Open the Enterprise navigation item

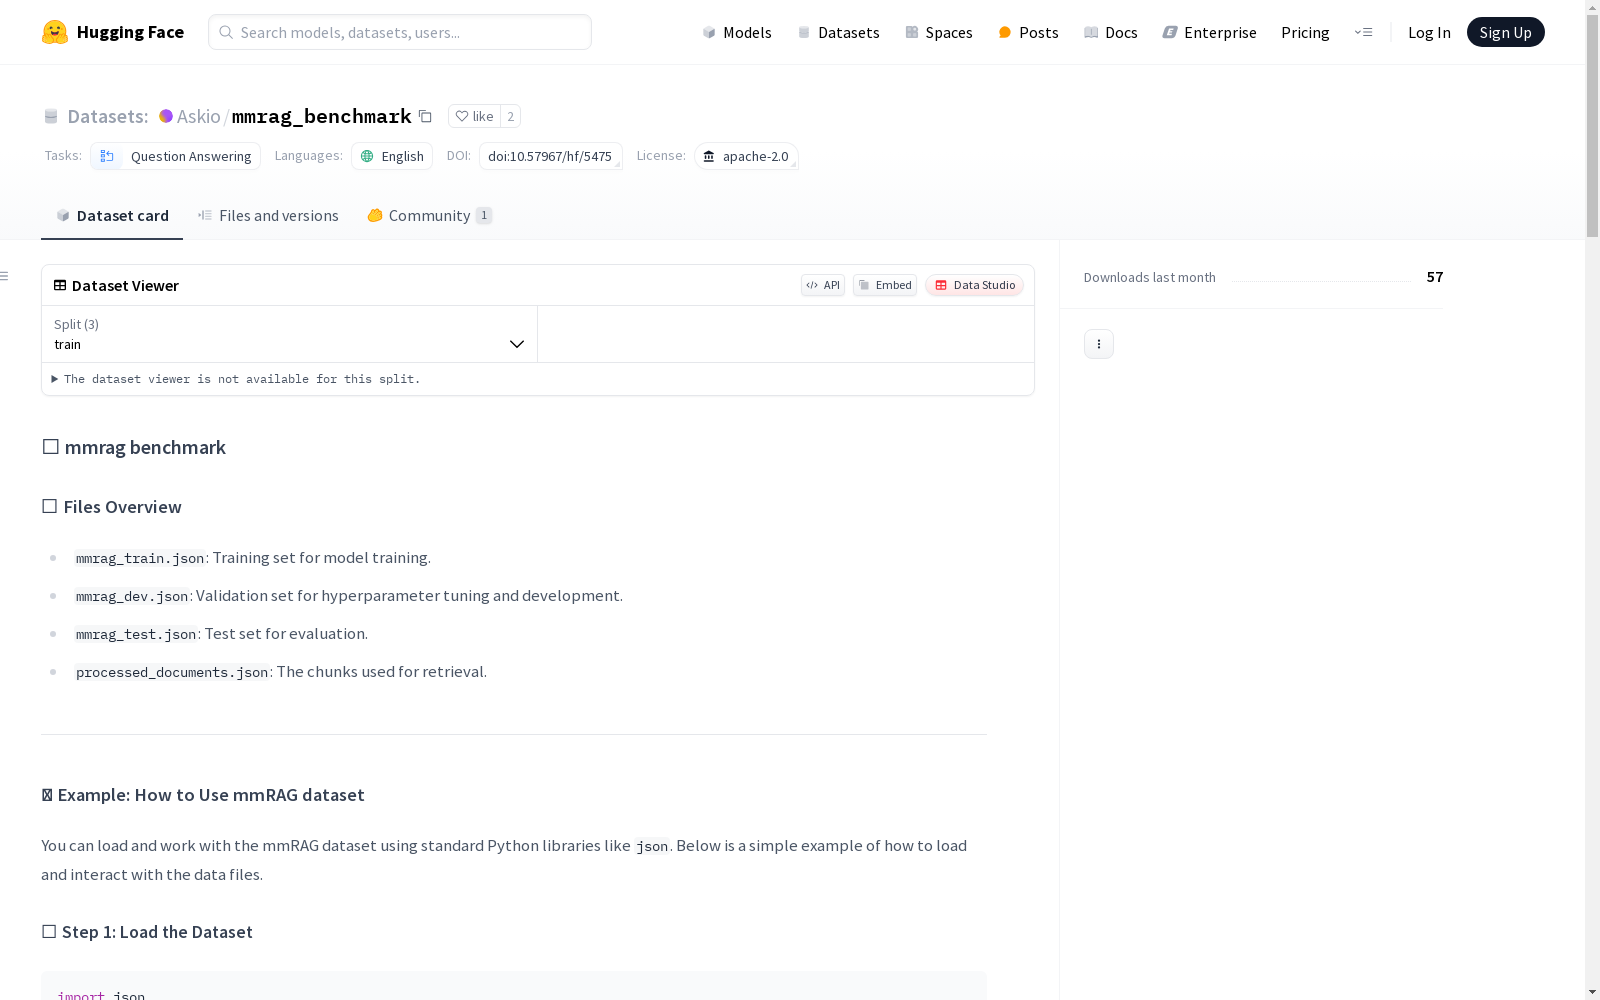[x=1209, y=32]
